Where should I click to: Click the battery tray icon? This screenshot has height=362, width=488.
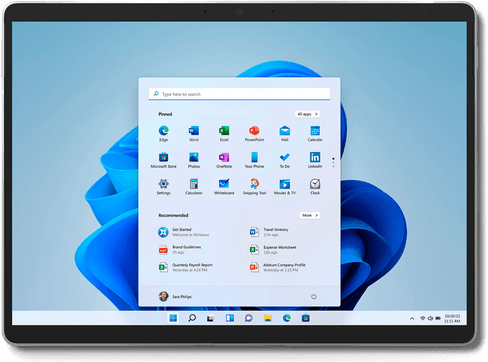438,318
